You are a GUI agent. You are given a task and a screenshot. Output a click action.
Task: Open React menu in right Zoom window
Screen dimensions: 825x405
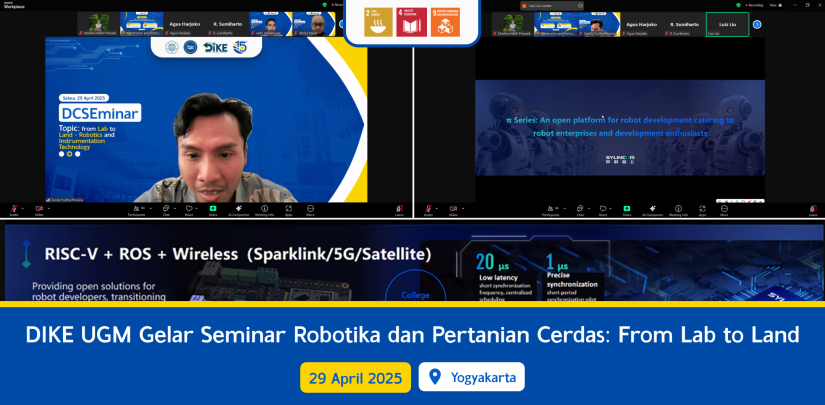point(602,210)
